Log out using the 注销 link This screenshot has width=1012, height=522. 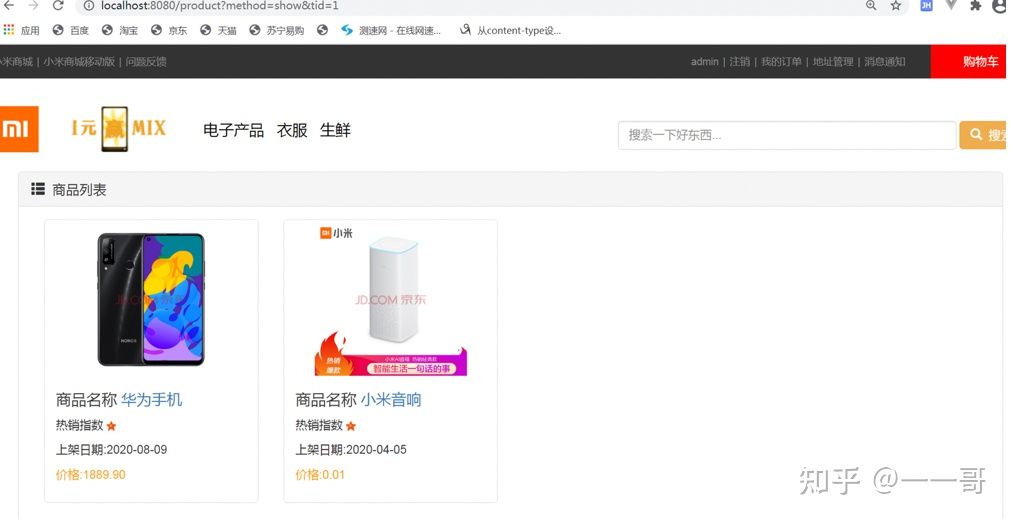[x=740, y=62]
